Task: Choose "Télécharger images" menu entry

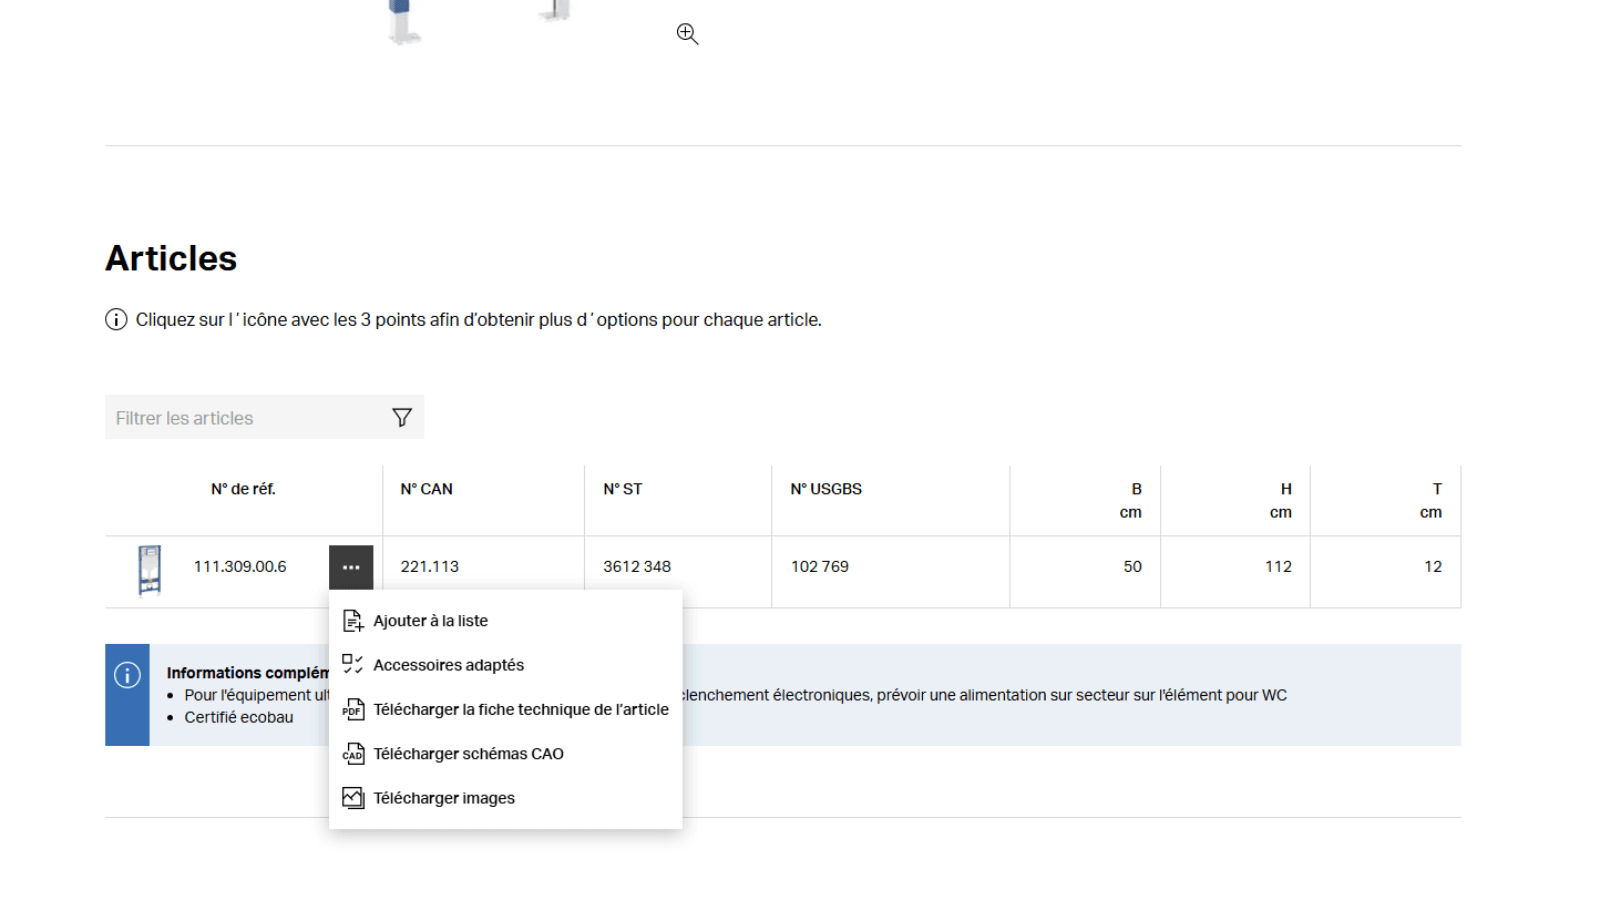Action: 444,798
